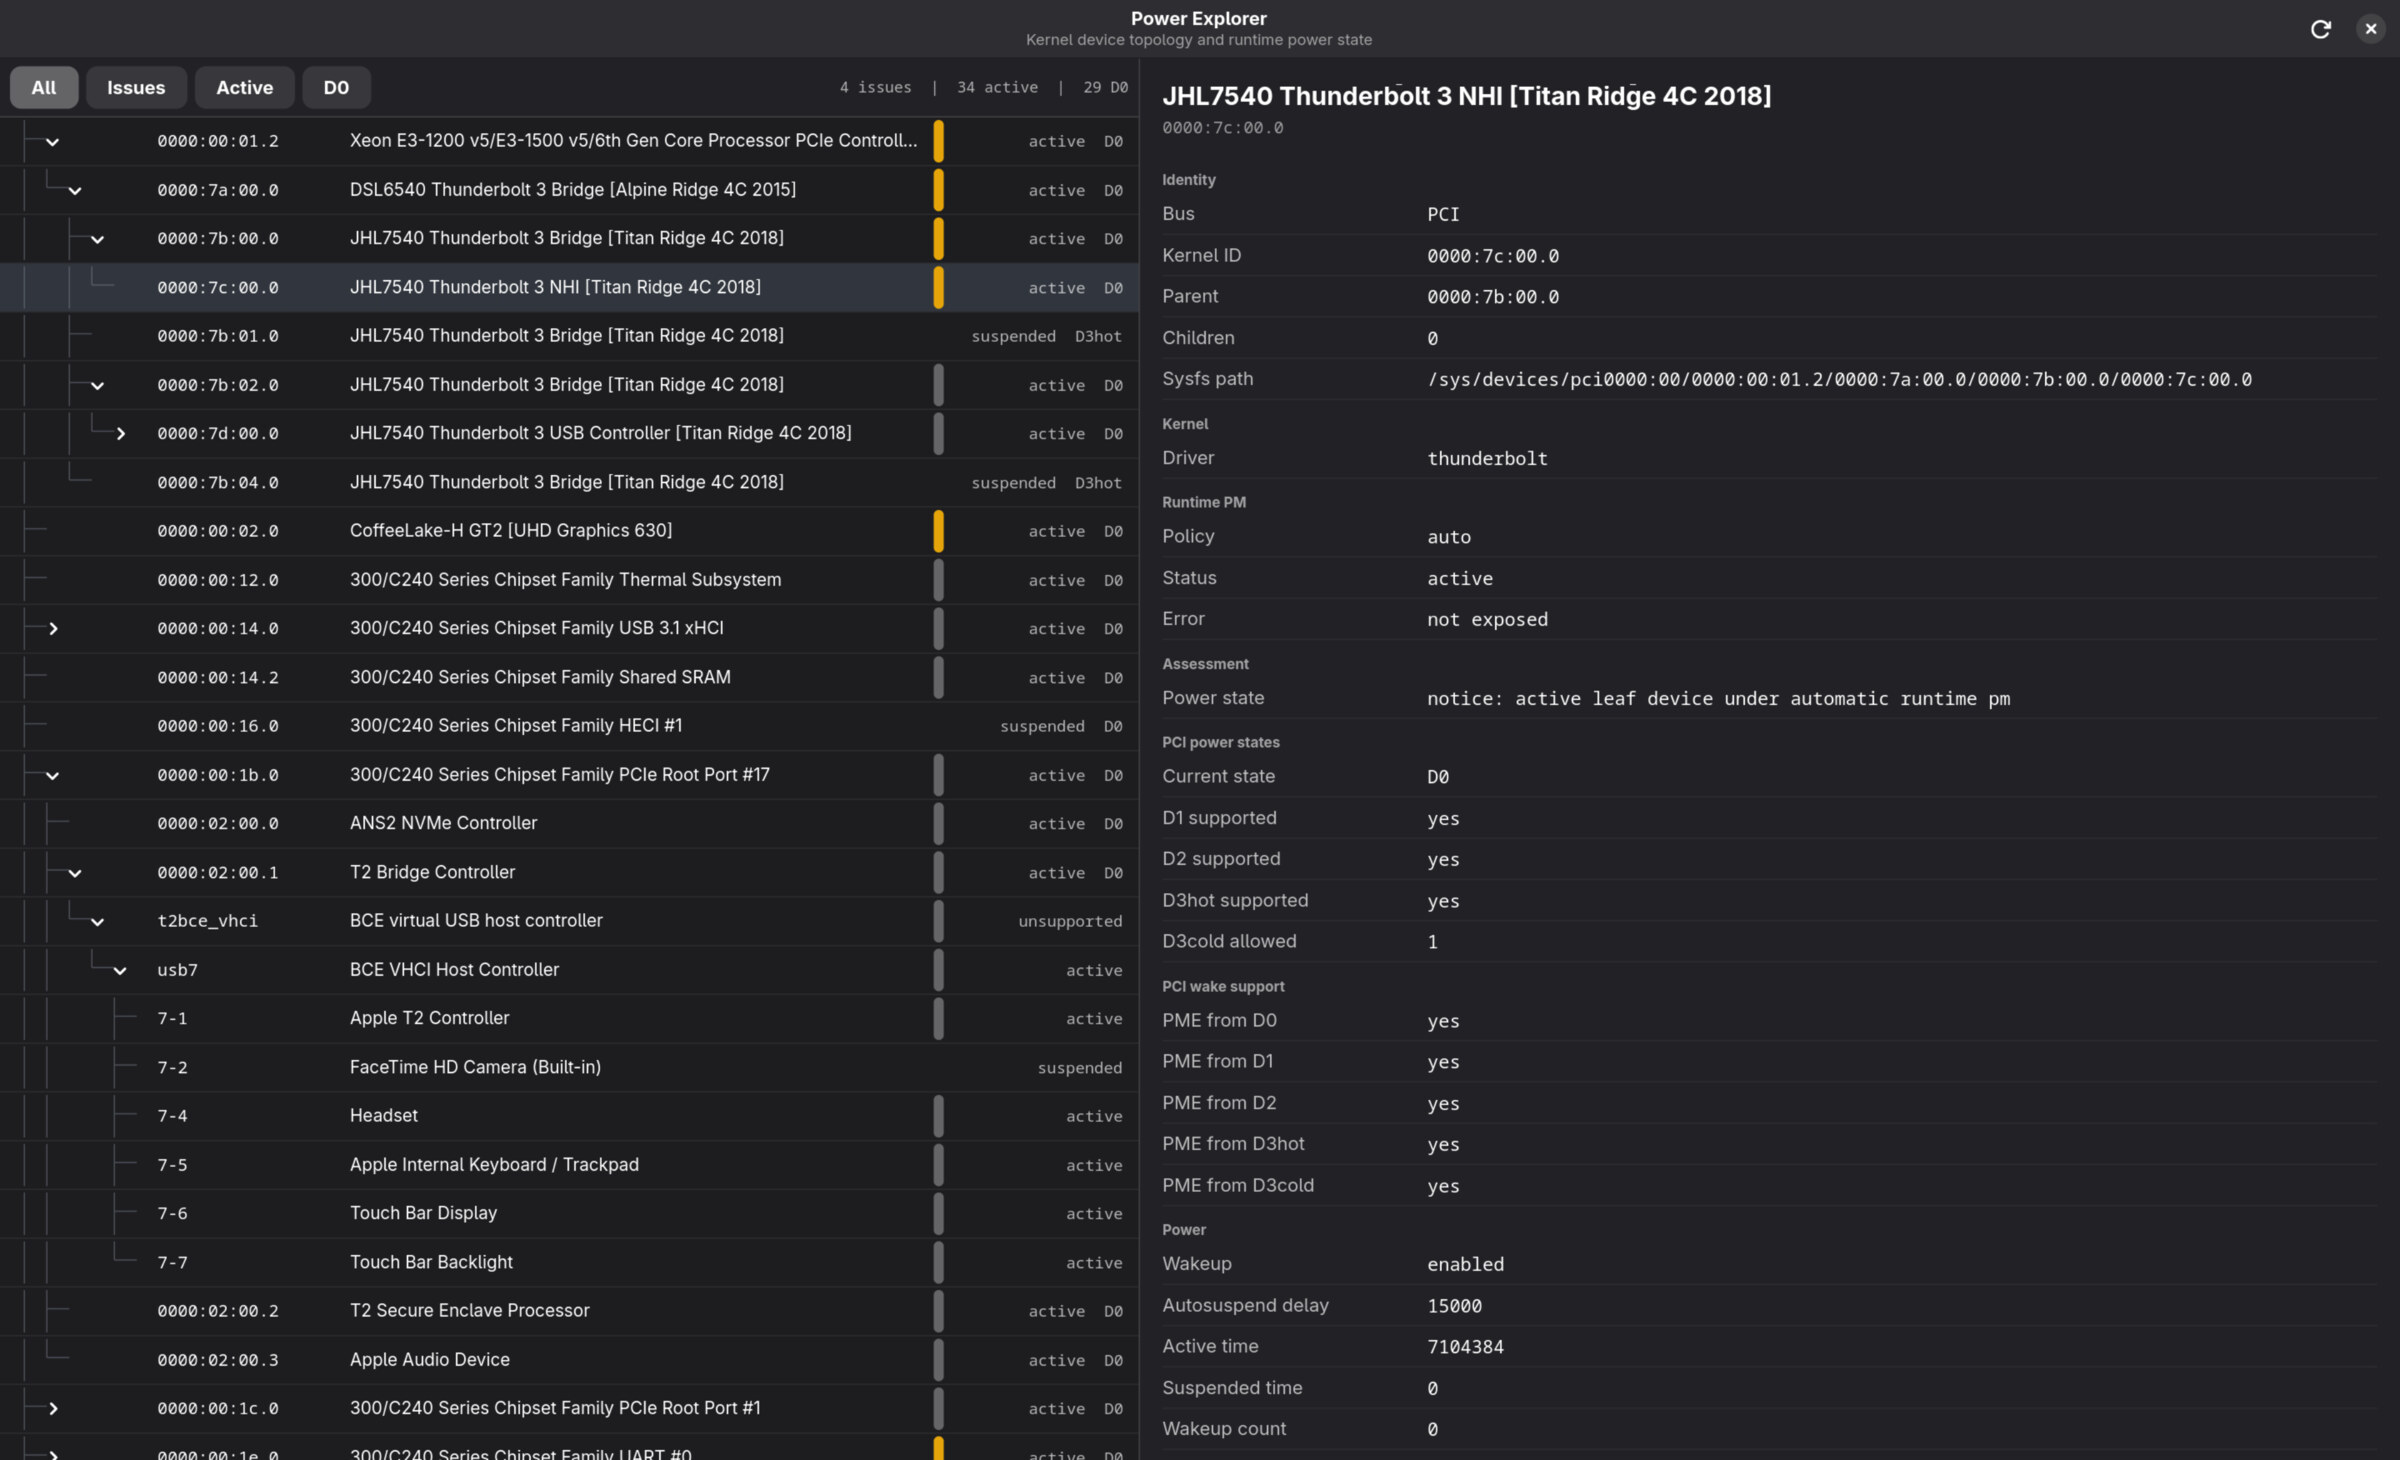The width and height of the screenshot is (2400, 1460).
Task: Click the '4 issues' counter text
Action: click(x=875, y=88)
